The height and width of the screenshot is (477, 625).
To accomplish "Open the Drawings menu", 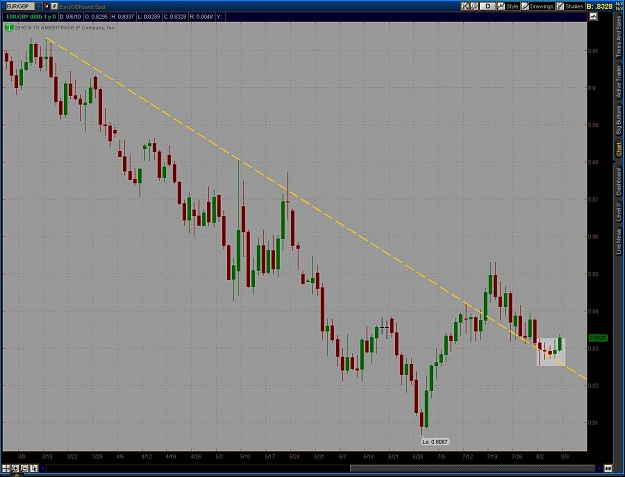I will [542, 6].
